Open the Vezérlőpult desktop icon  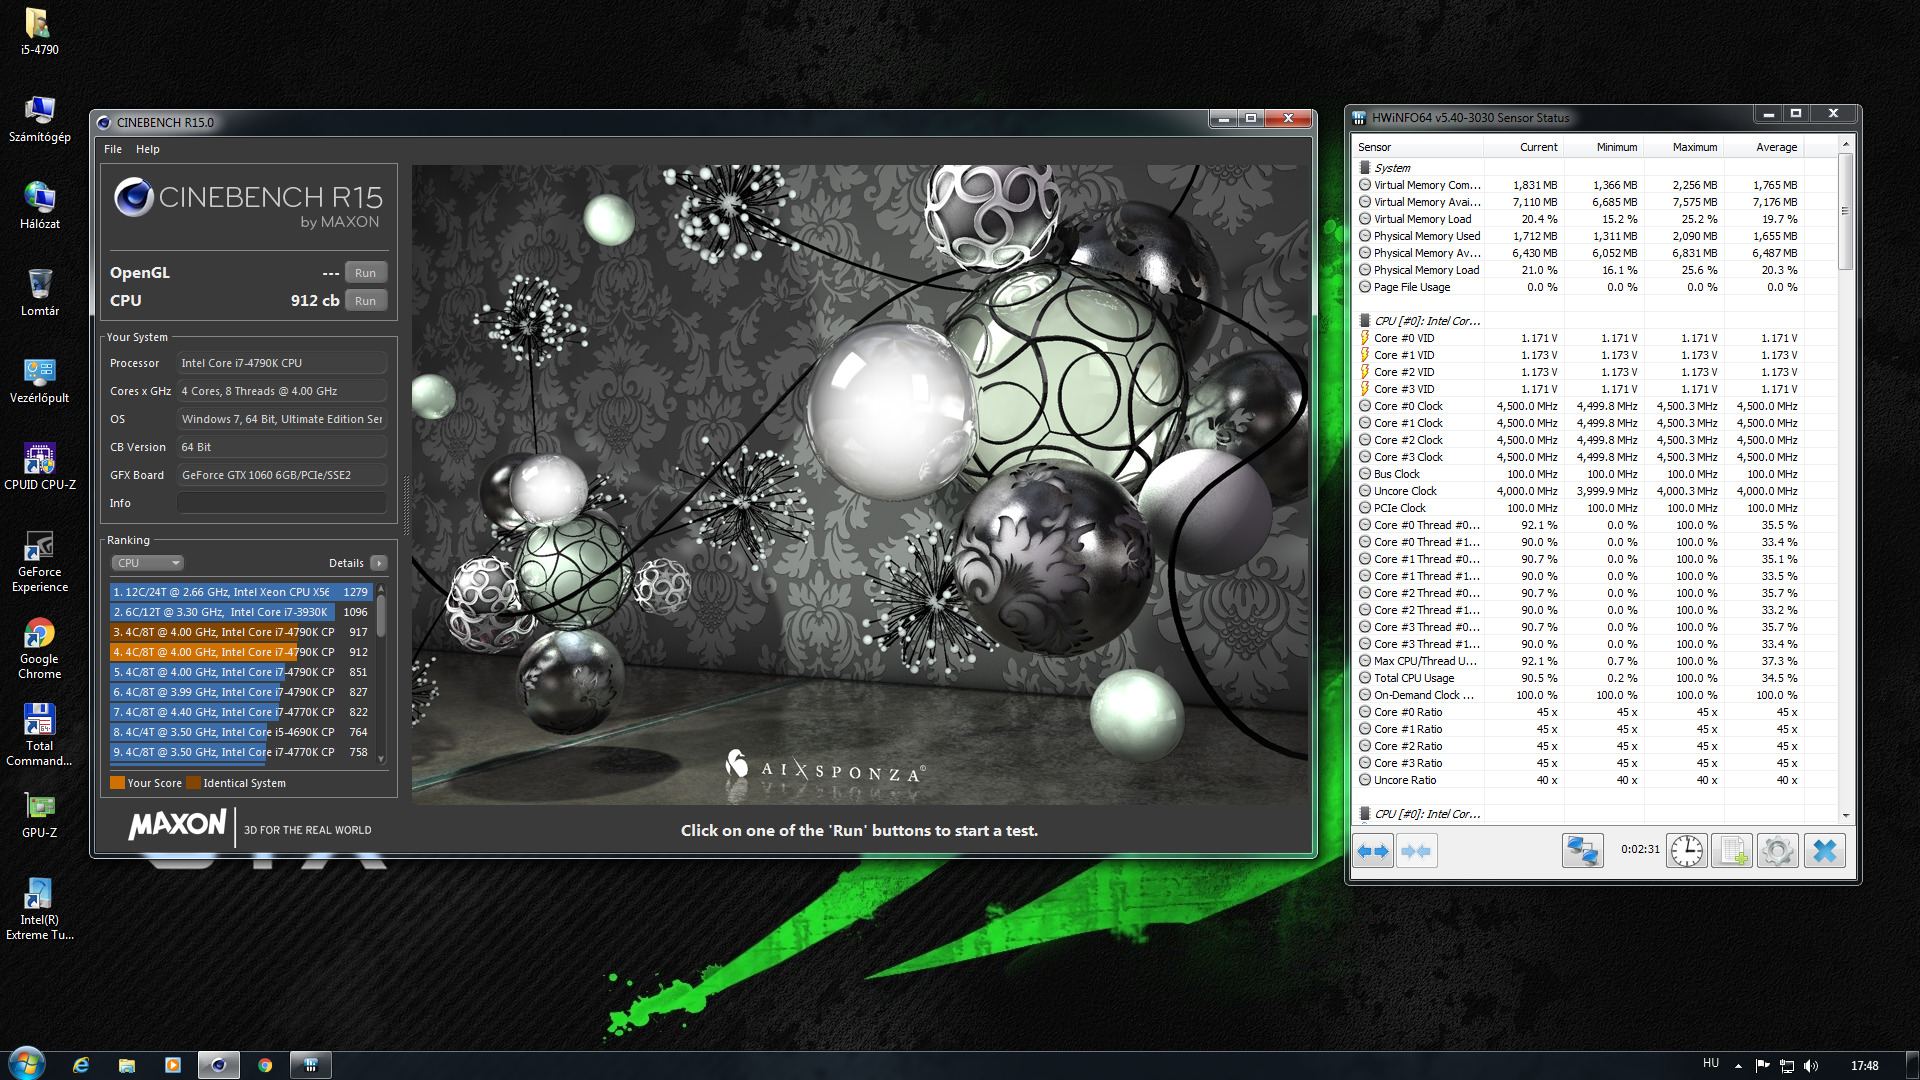coord(40,379)
